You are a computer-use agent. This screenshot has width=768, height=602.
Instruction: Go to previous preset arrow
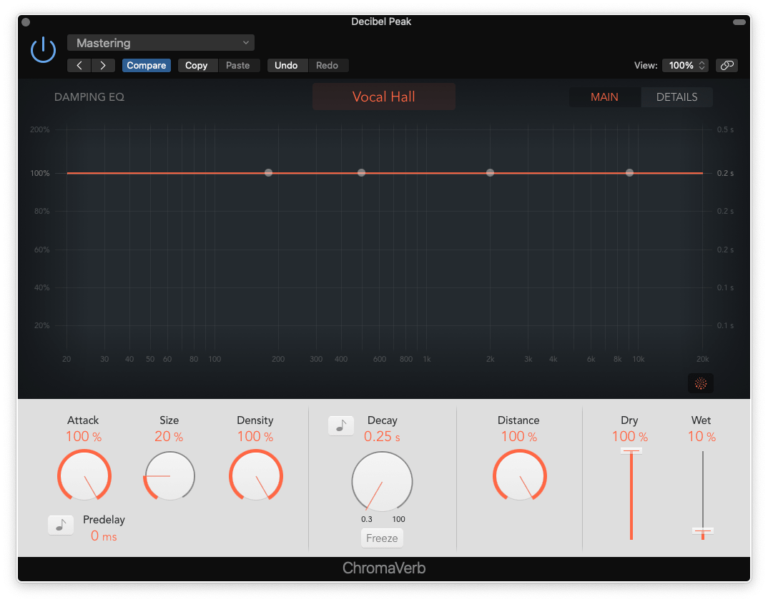coord(80,65)
